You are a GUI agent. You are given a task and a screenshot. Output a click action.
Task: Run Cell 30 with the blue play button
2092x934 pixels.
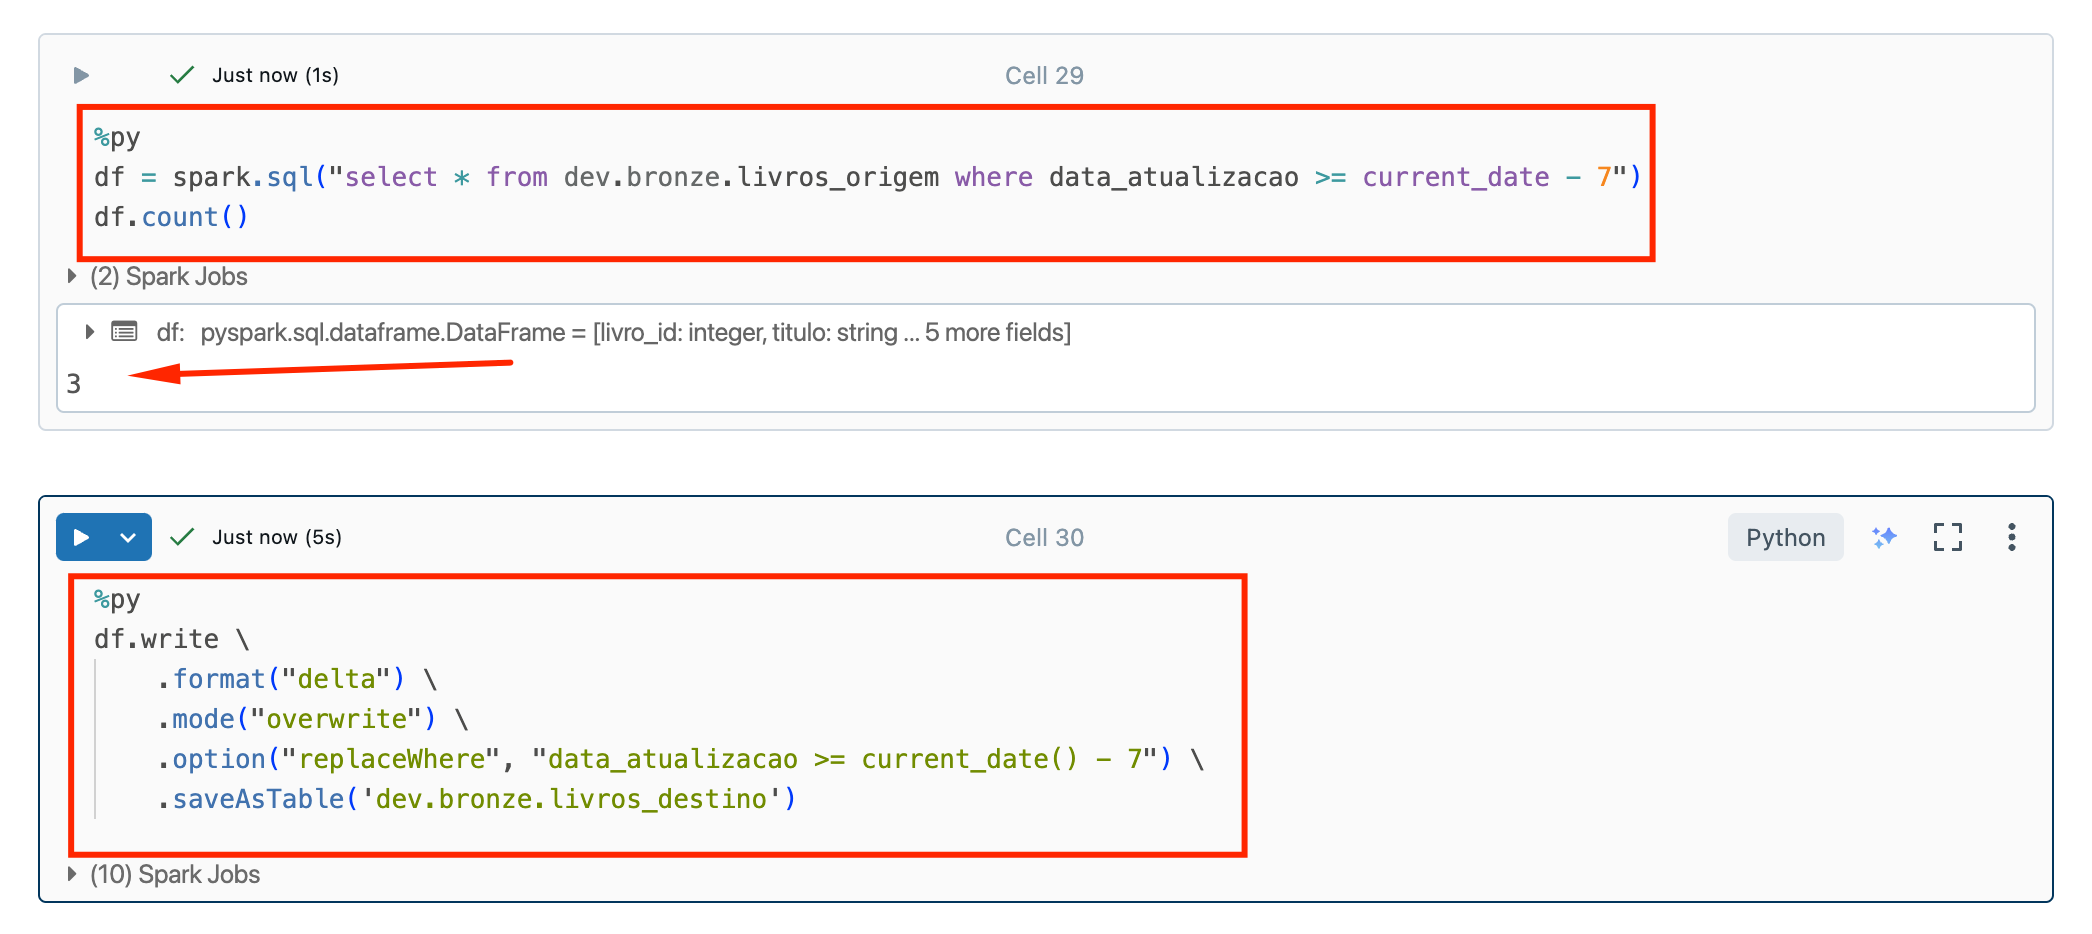(81, 537)
